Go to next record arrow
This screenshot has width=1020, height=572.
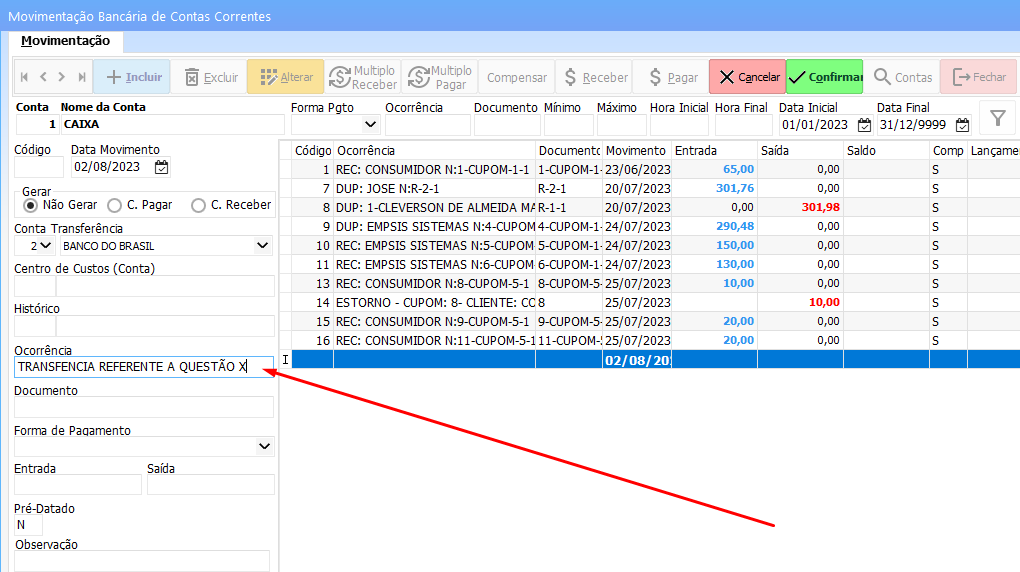click(x=62, y=77)
